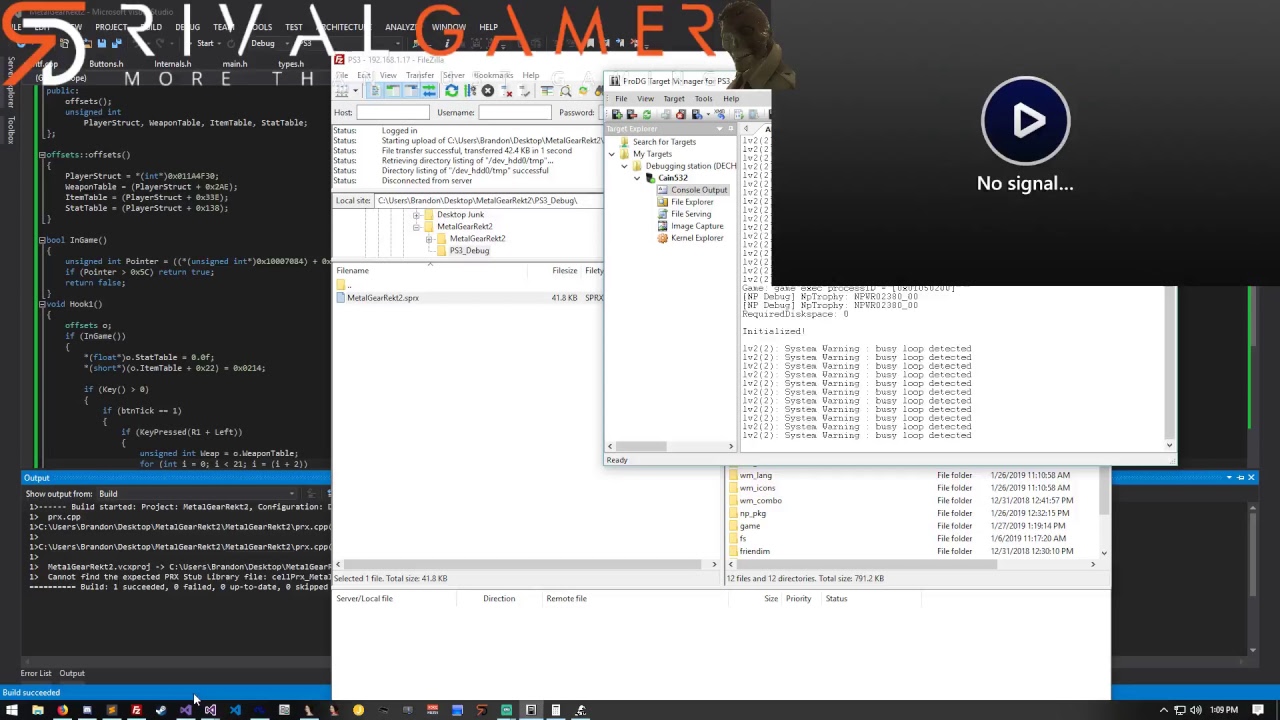This screenshot has height=720, width=1280.
Task: Click the Windows Start button
Action: pyautogui.click(x=12, y=711)
